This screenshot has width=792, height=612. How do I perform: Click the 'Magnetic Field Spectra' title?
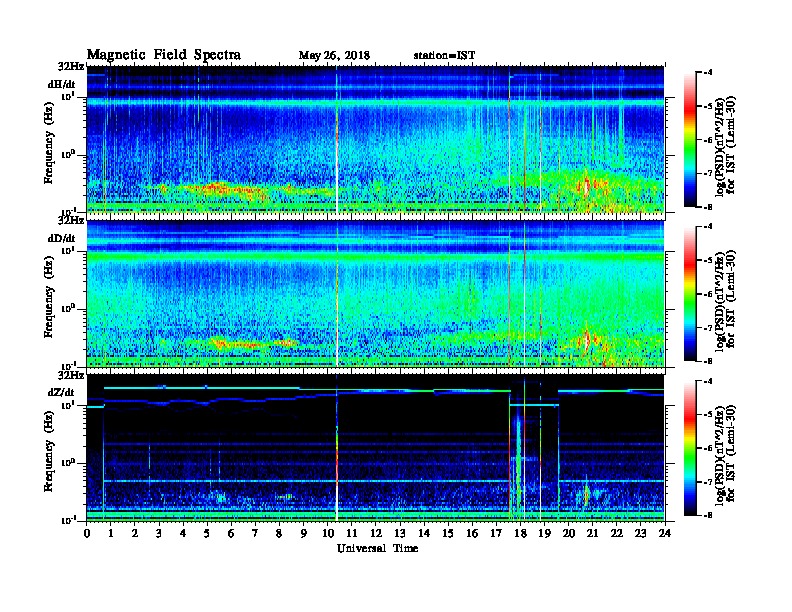coord(164,55)
